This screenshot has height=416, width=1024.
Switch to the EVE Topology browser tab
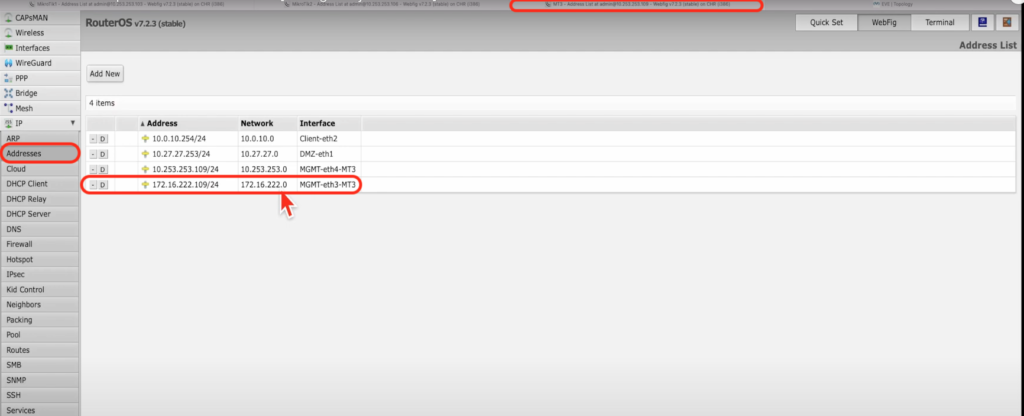(x=886, y=4)
